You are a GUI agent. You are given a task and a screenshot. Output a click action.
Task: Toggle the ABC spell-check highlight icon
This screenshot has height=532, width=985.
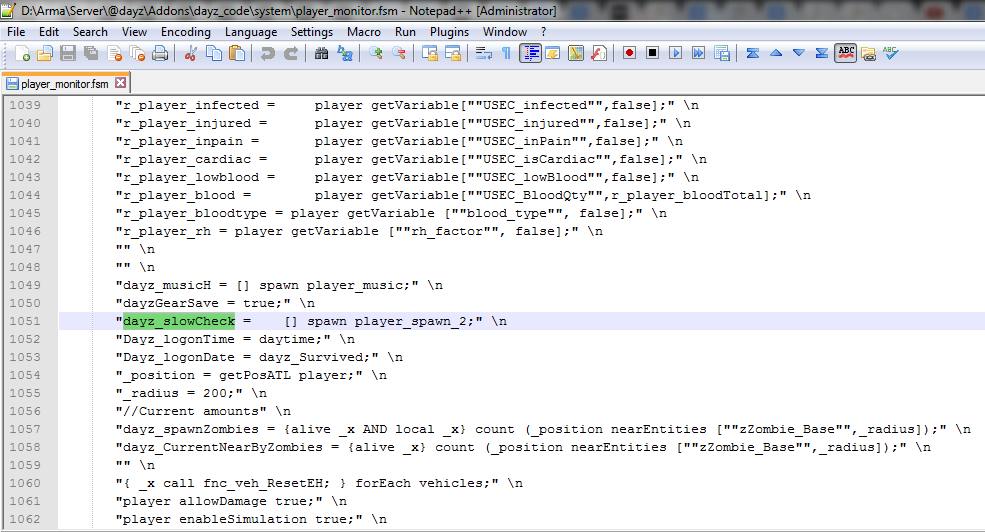[846, 53]
